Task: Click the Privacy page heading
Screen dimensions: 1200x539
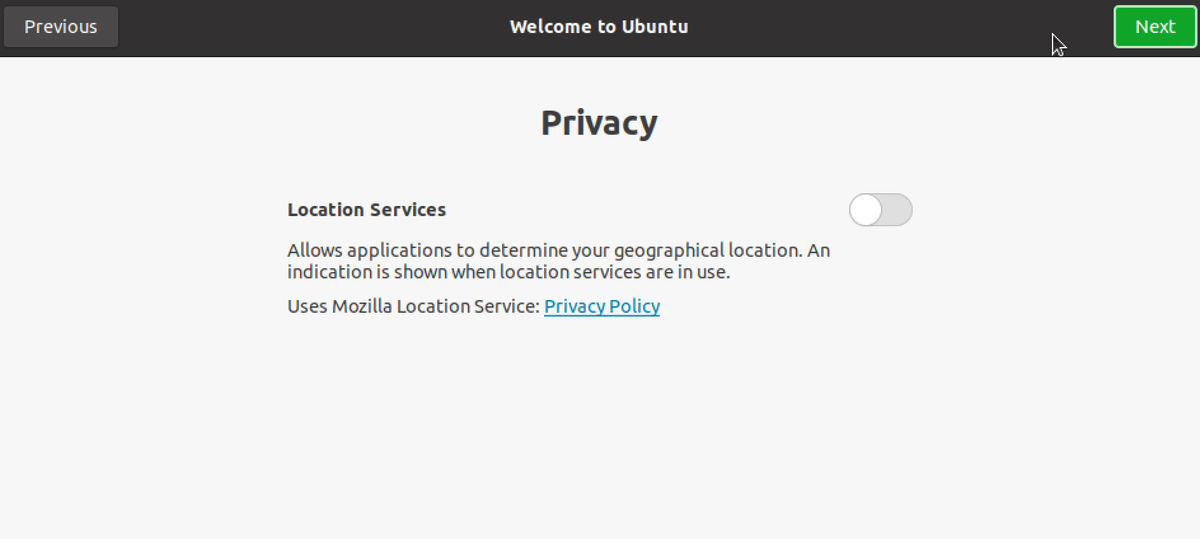Action: tap(599, 122)
